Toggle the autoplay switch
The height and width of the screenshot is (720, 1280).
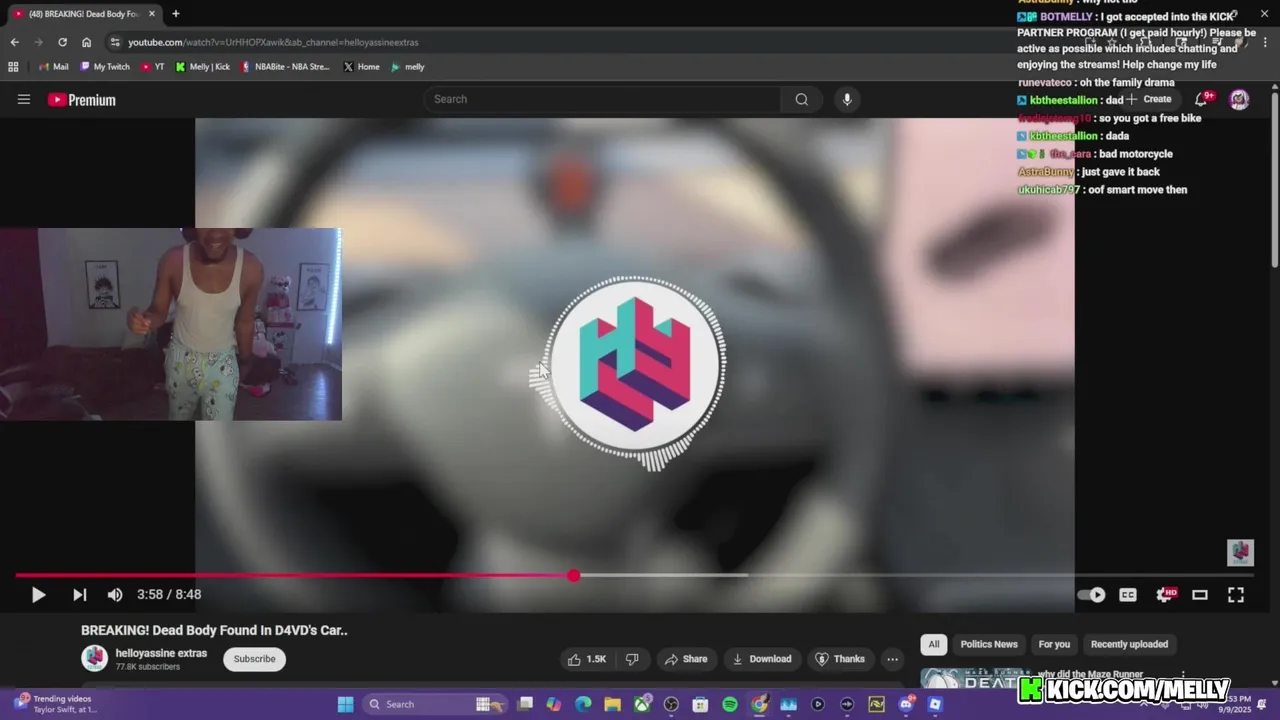click(1091, 595)
